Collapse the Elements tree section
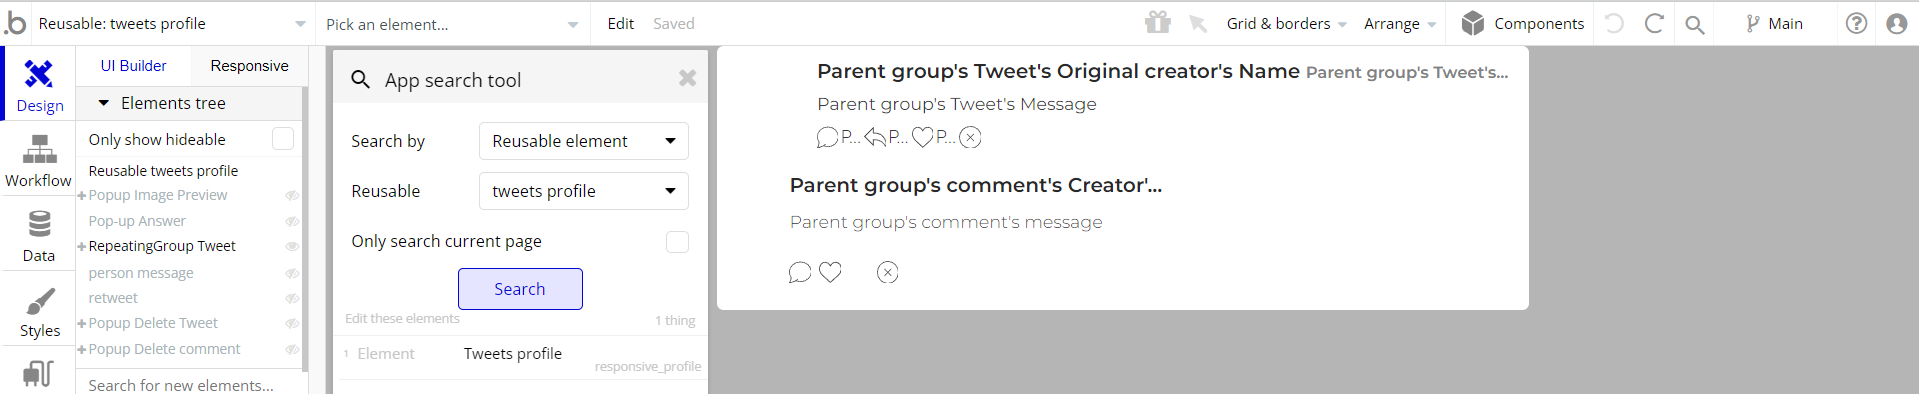Image resolution: width=1919 pixels, height=394 pixels. point(103,103)
